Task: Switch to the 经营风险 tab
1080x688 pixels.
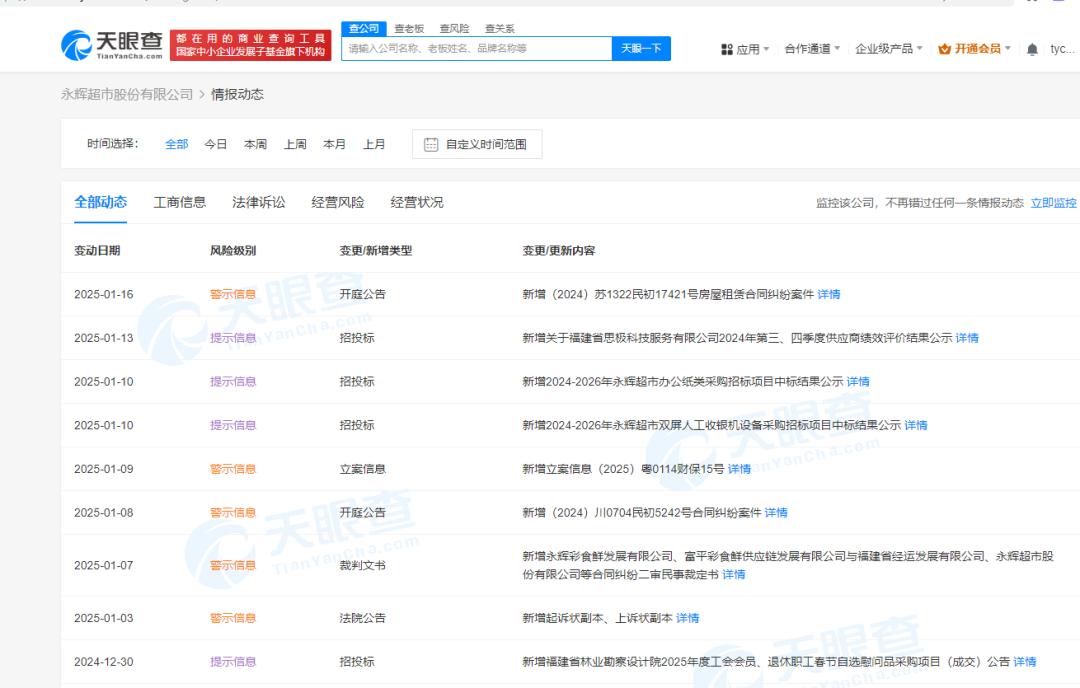Action: point(338,202)
